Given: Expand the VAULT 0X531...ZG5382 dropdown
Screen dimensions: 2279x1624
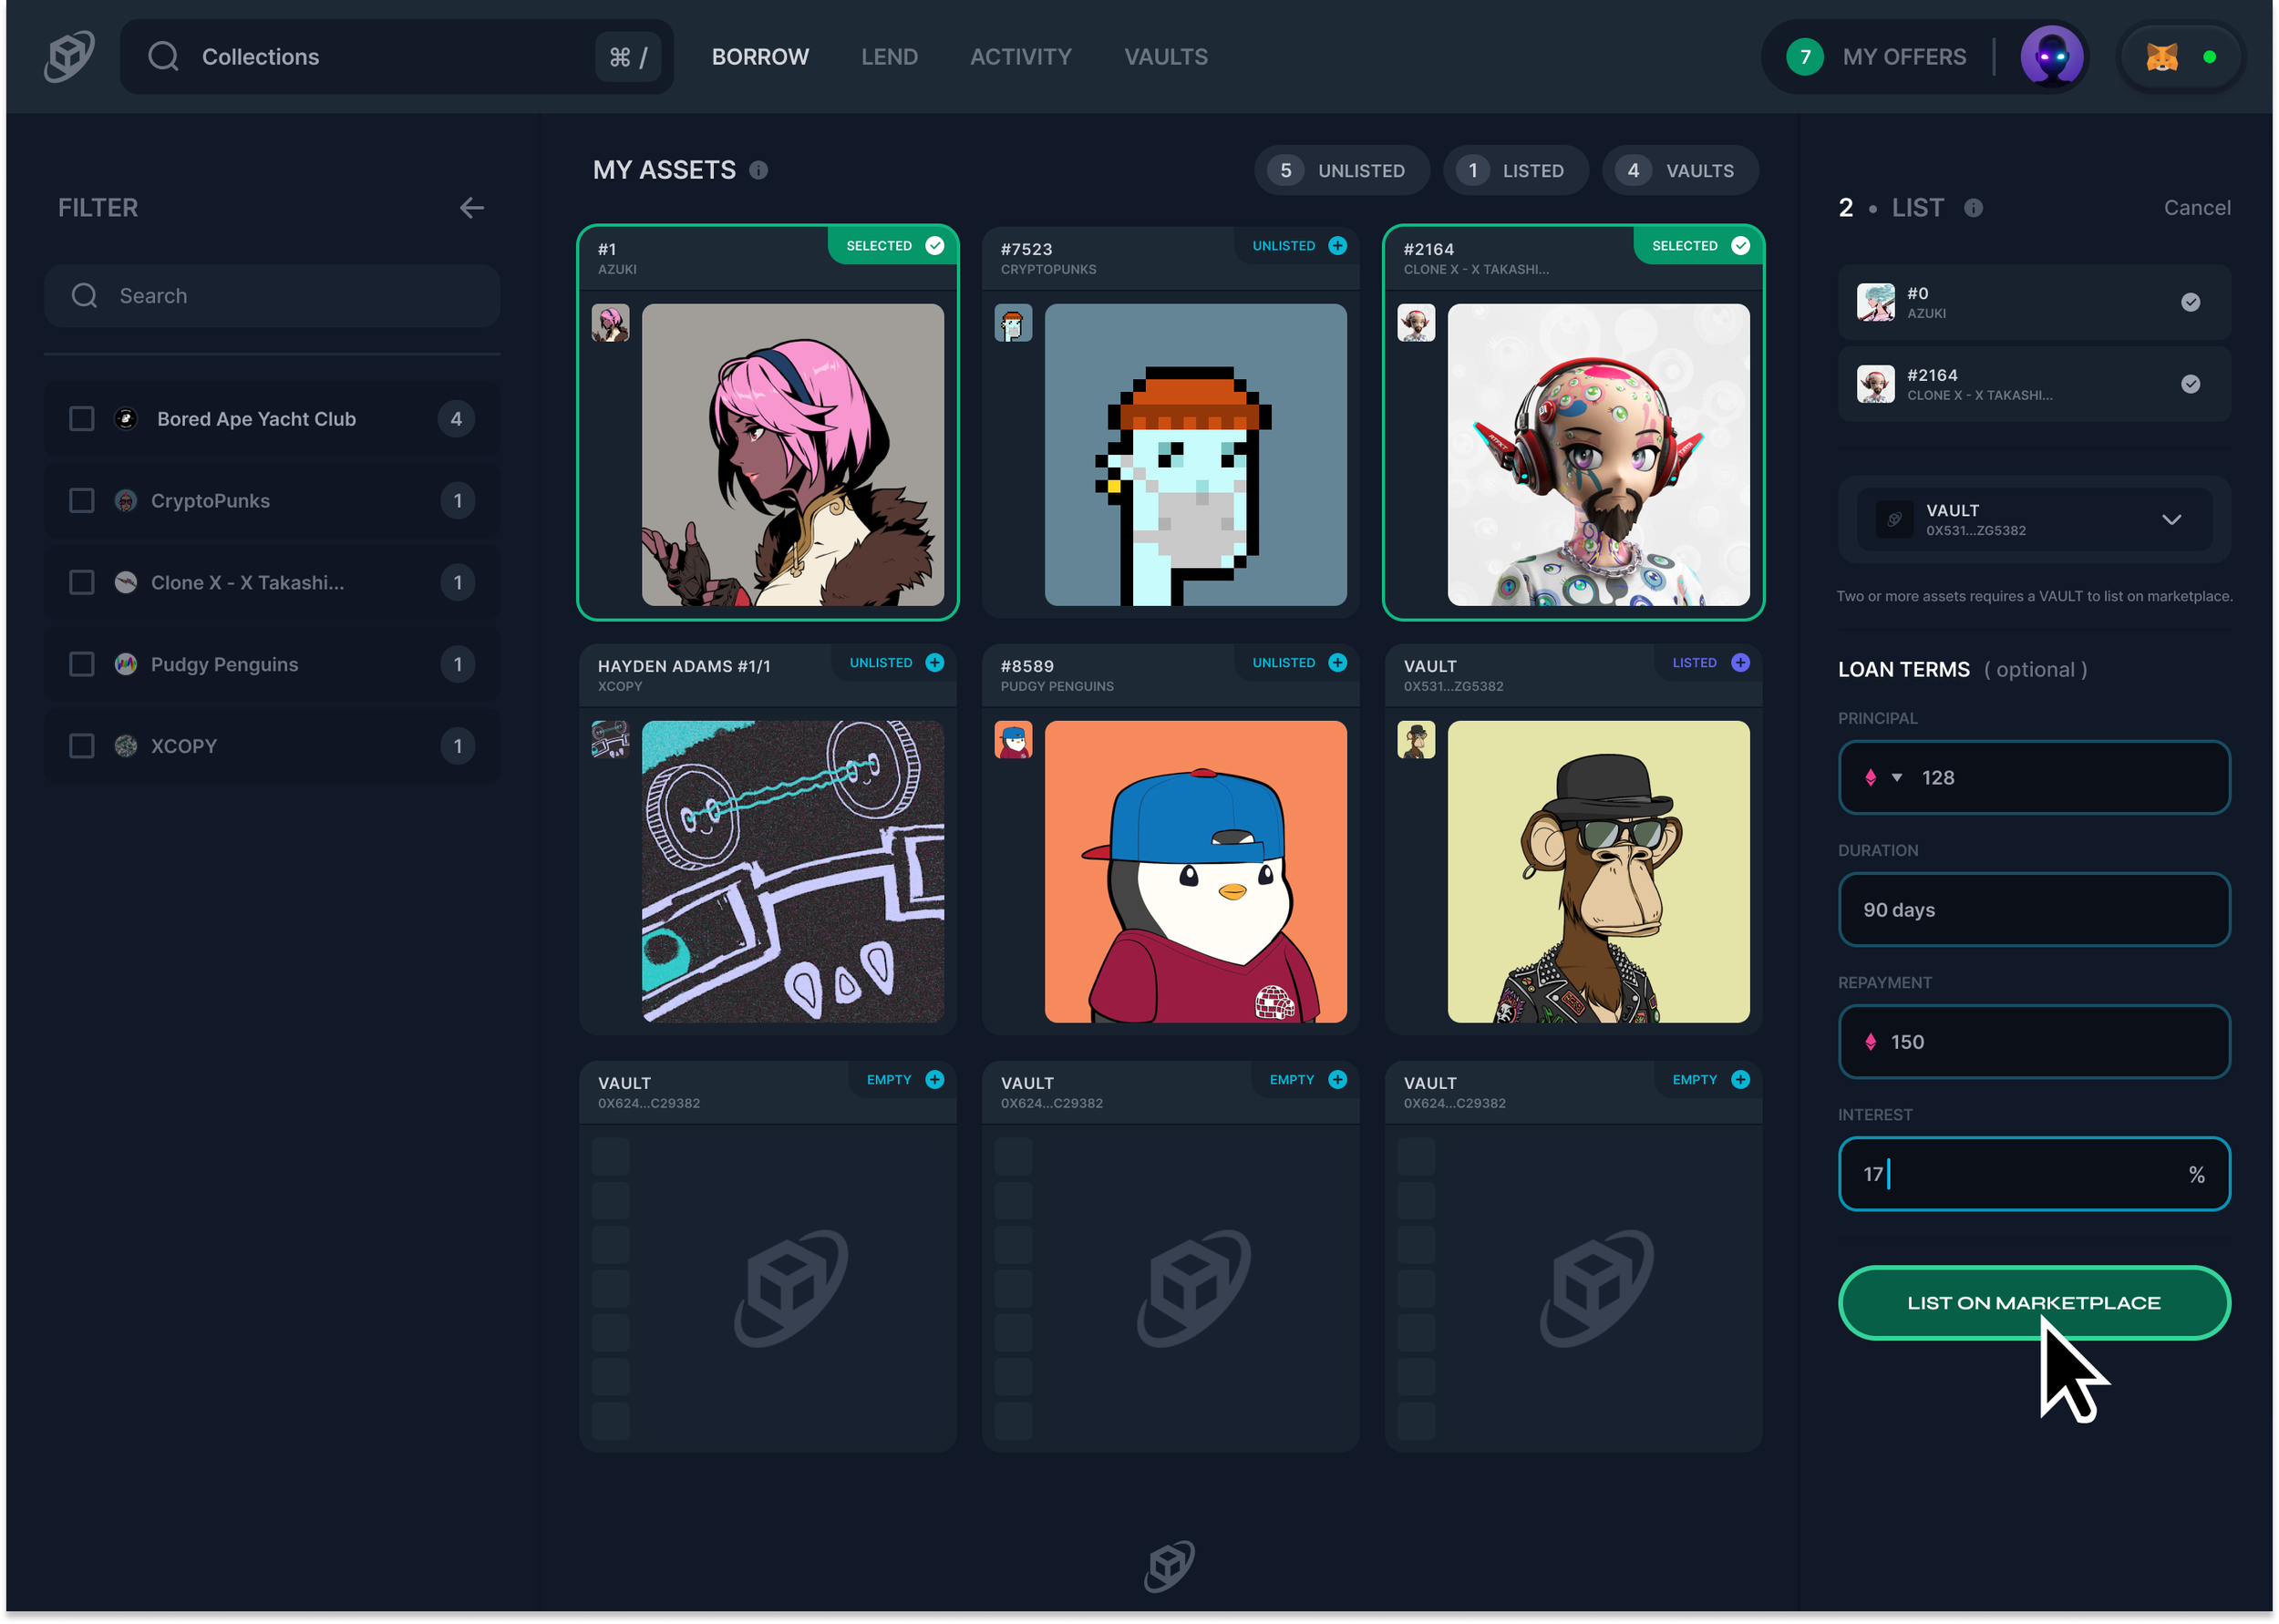Looking at the screenshot, I should [x=2171, y=520].
